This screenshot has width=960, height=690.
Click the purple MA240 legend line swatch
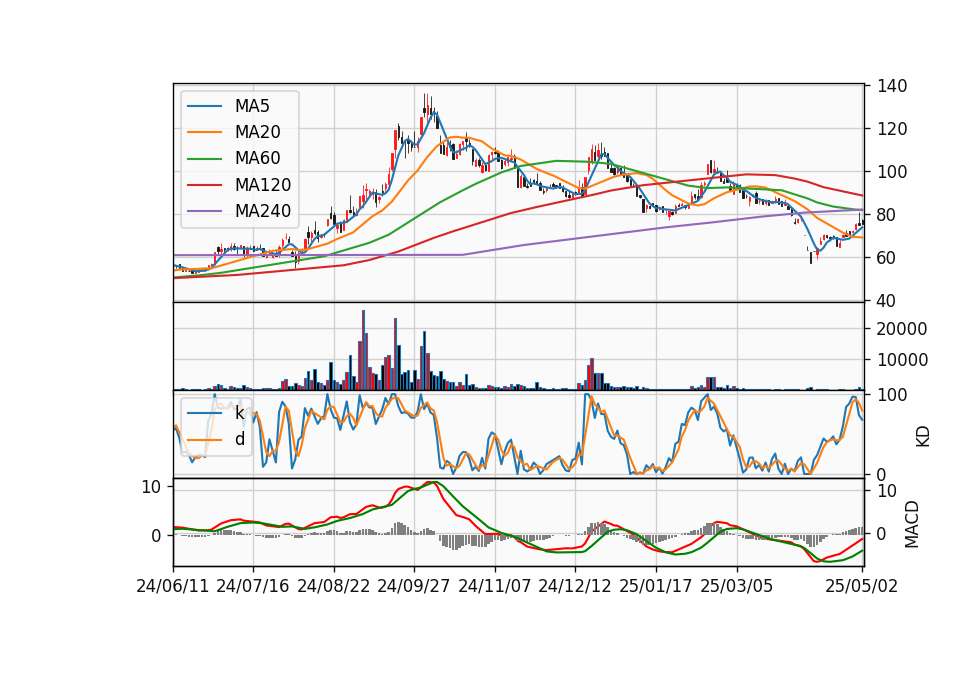click(204, 212)
